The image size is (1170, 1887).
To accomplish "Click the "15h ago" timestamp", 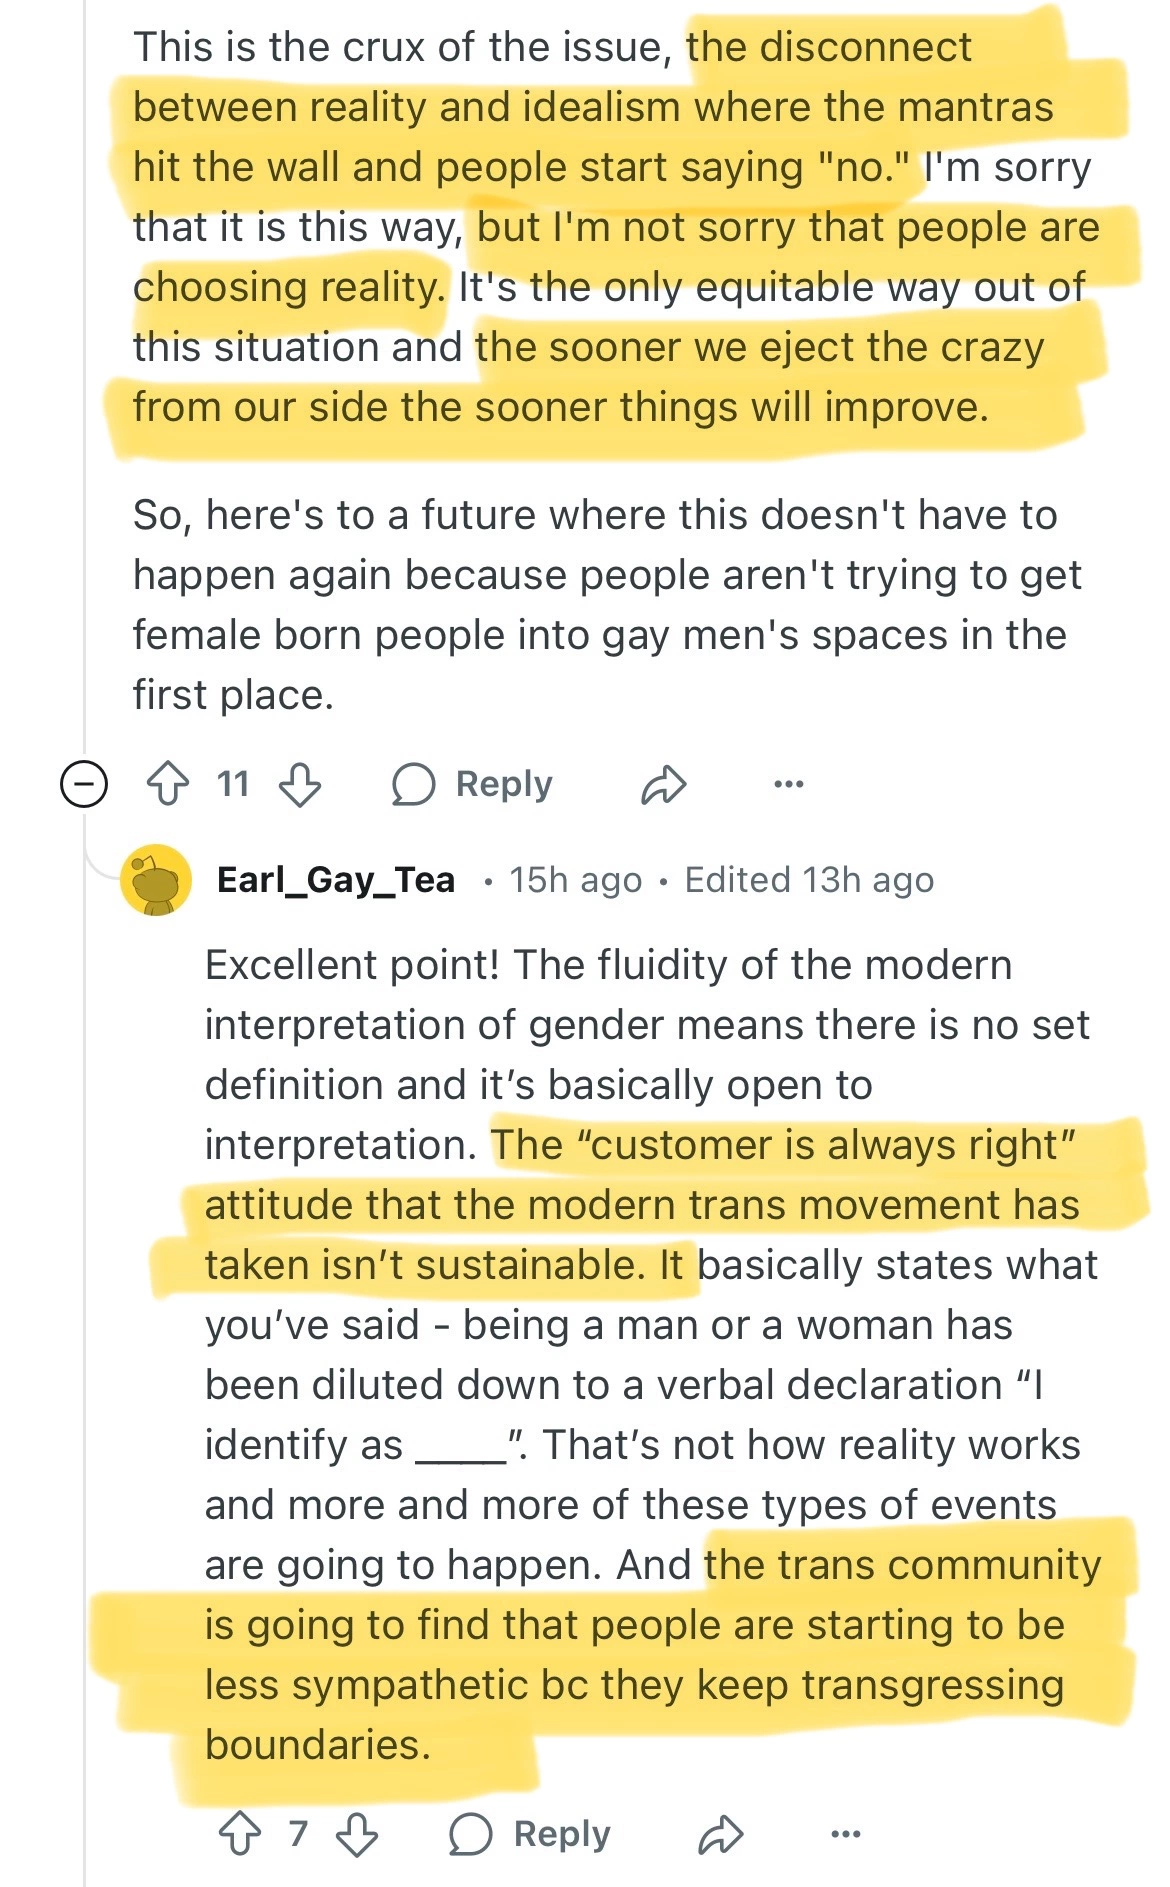I will pos(575,880).
